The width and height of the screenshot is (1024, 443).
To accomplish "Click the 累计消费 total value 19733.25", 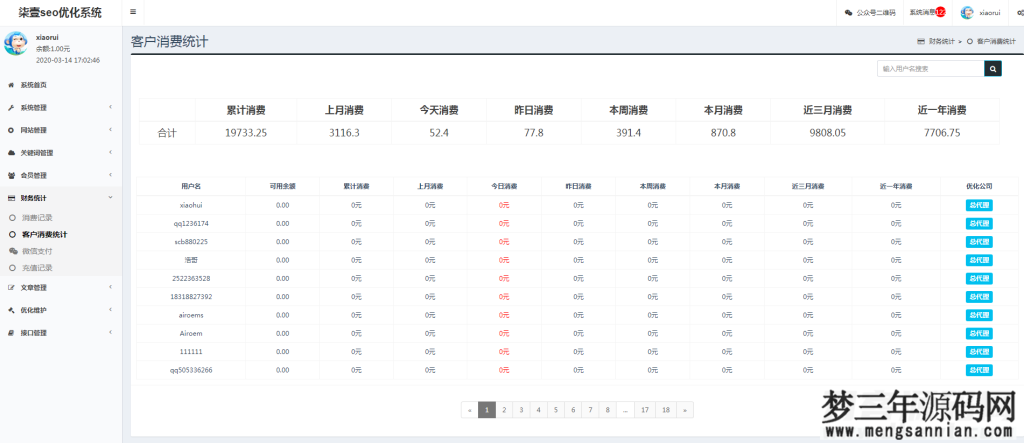I will tap(246, 133).
